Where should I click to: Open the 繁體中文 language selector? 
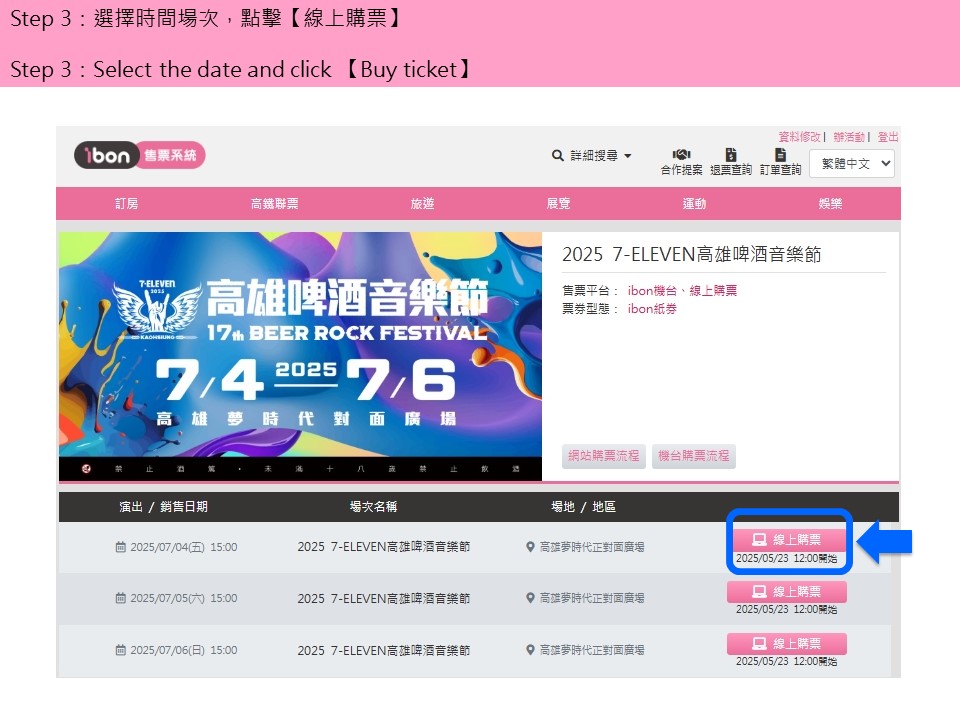[852, 163]
